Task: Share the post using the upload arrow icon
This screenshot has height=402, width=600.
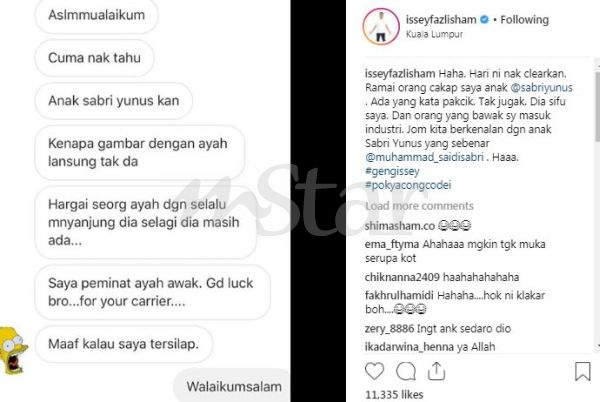Action: 436,371
